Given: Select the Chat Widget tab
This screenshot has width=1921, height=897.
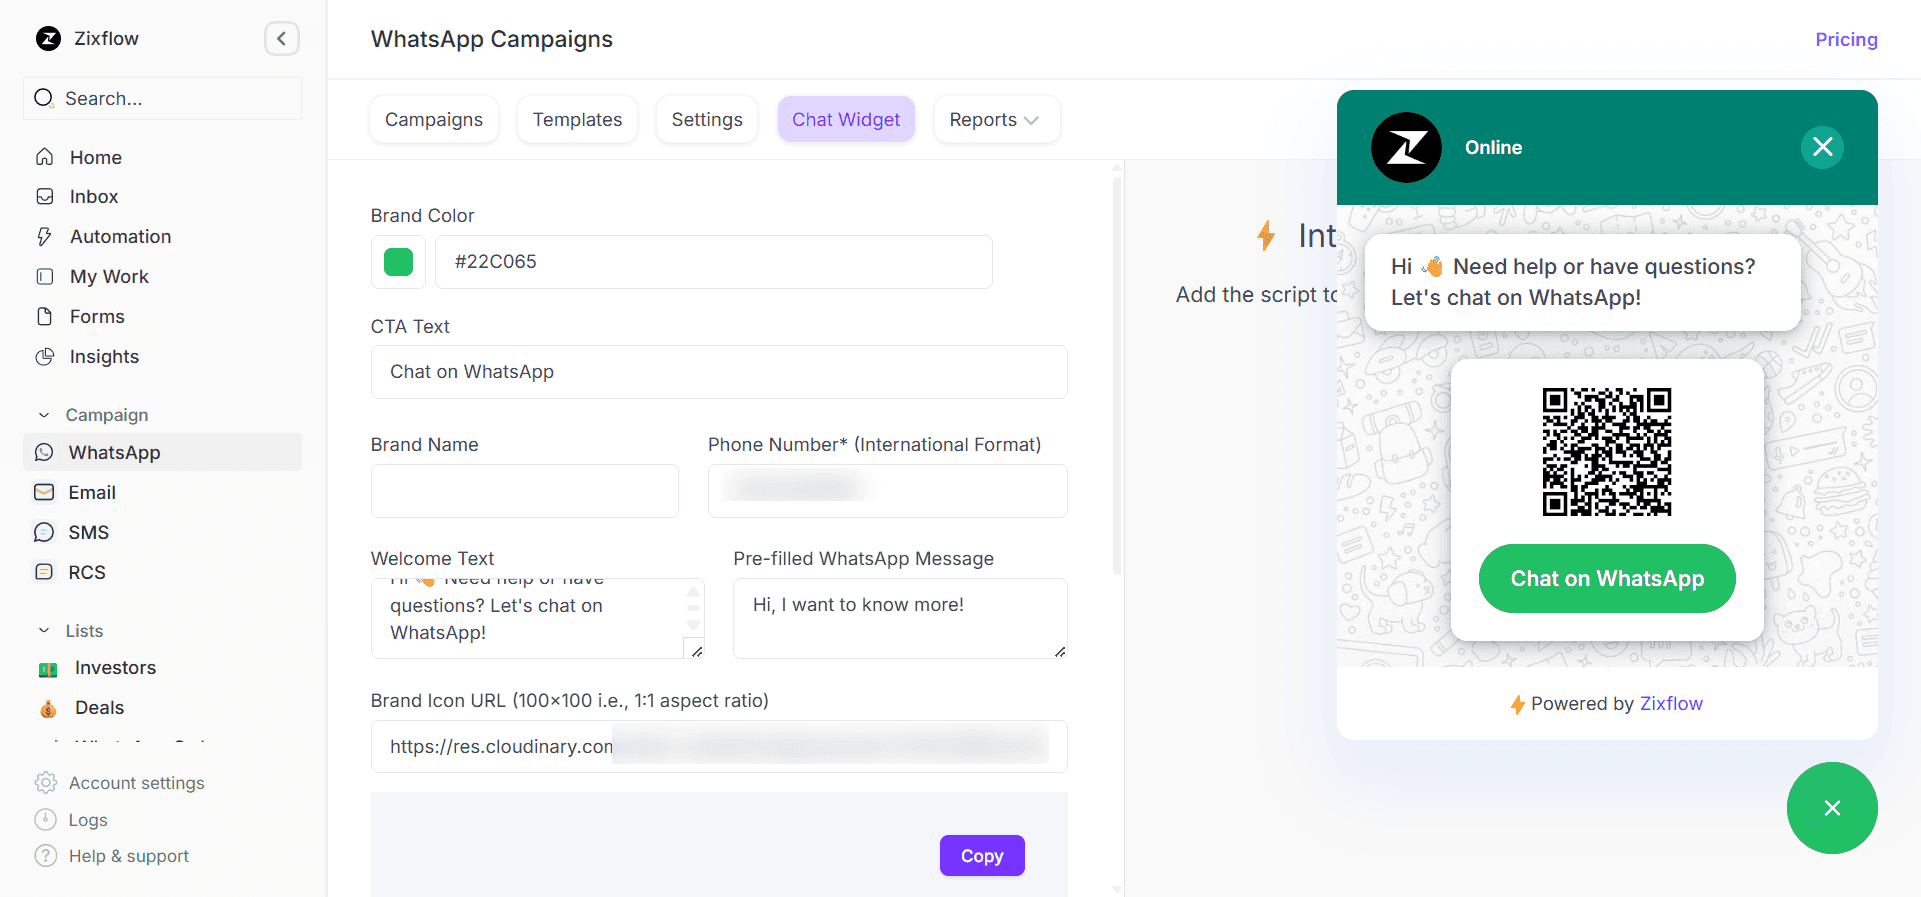Looking at the screenshot, I should (x=846, y=120).
